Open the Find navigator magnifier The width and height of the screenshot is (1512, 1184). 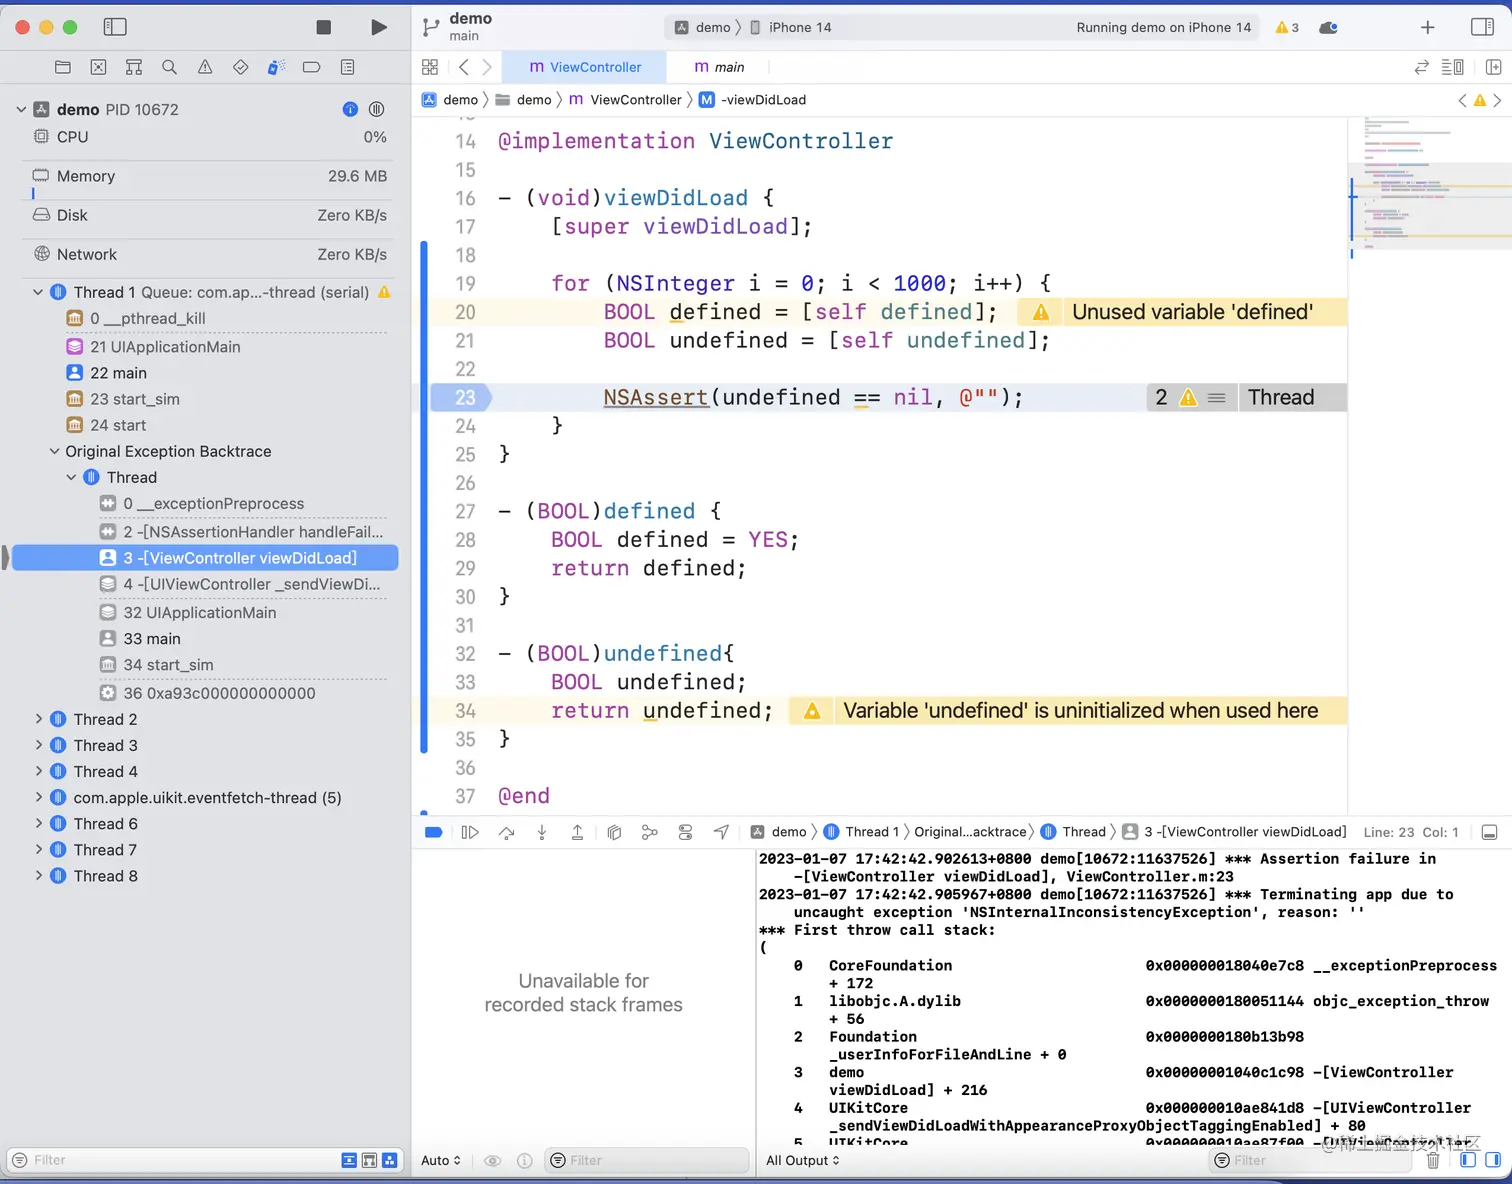pos(169,67)
